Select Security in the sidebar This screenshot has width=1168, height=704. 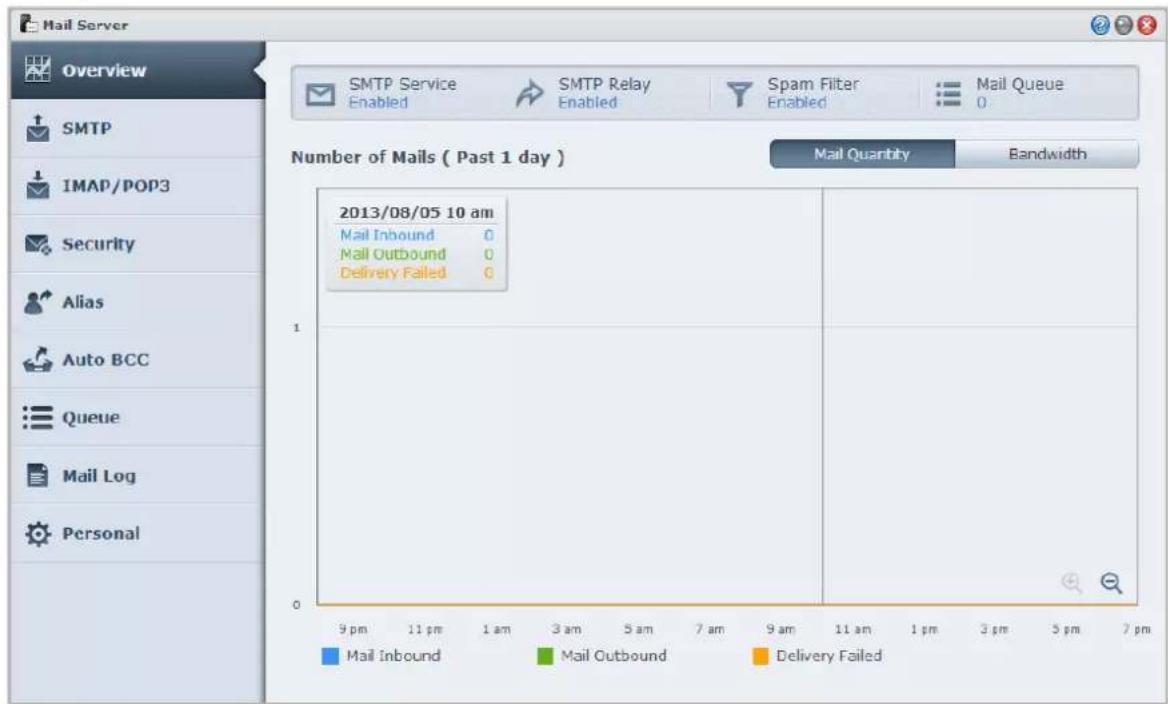pos(138,244)
